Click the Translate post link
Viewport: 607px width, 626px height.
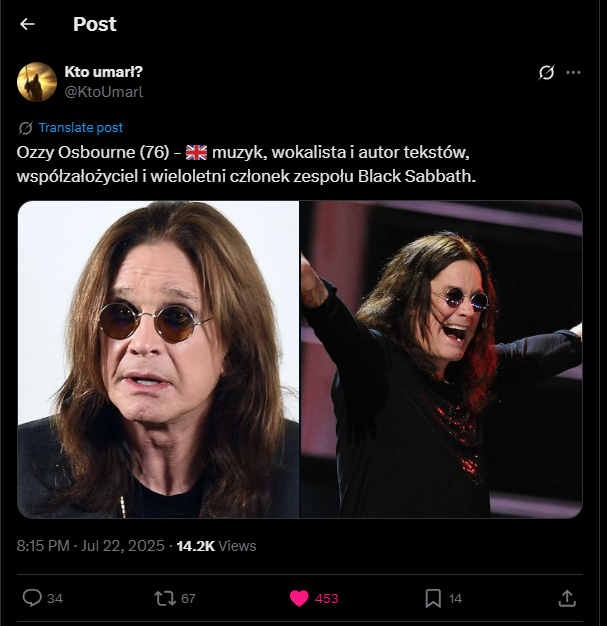point(80,128)
